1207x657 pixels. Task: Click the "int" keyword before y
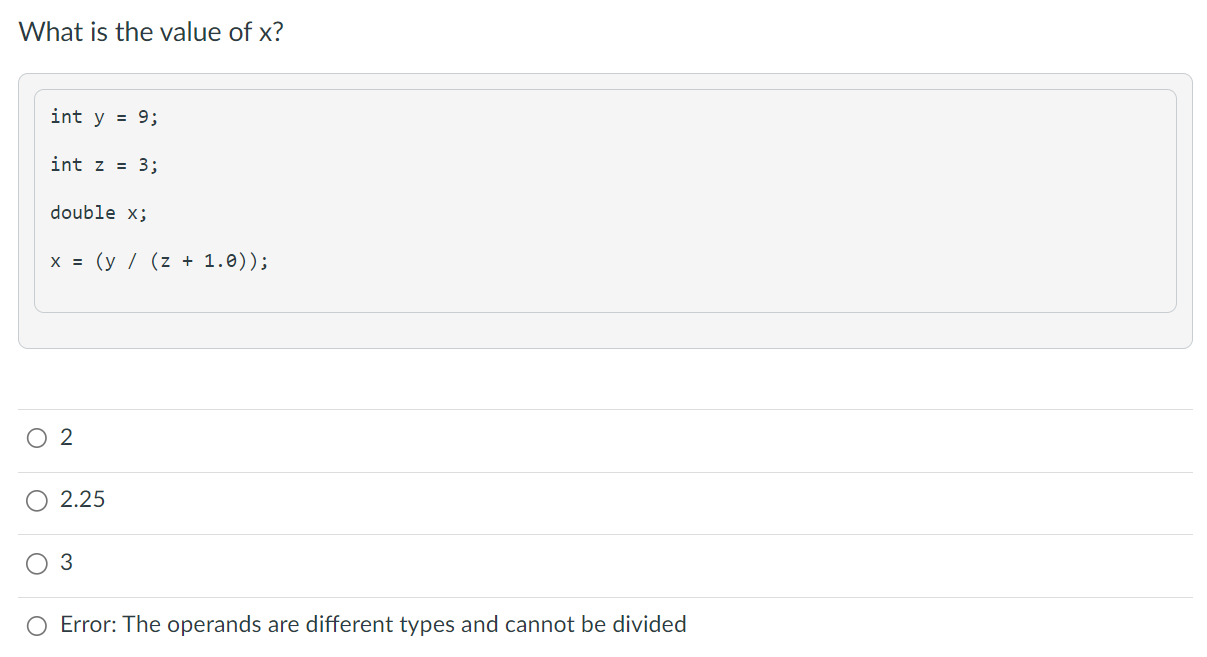(66, 117)
